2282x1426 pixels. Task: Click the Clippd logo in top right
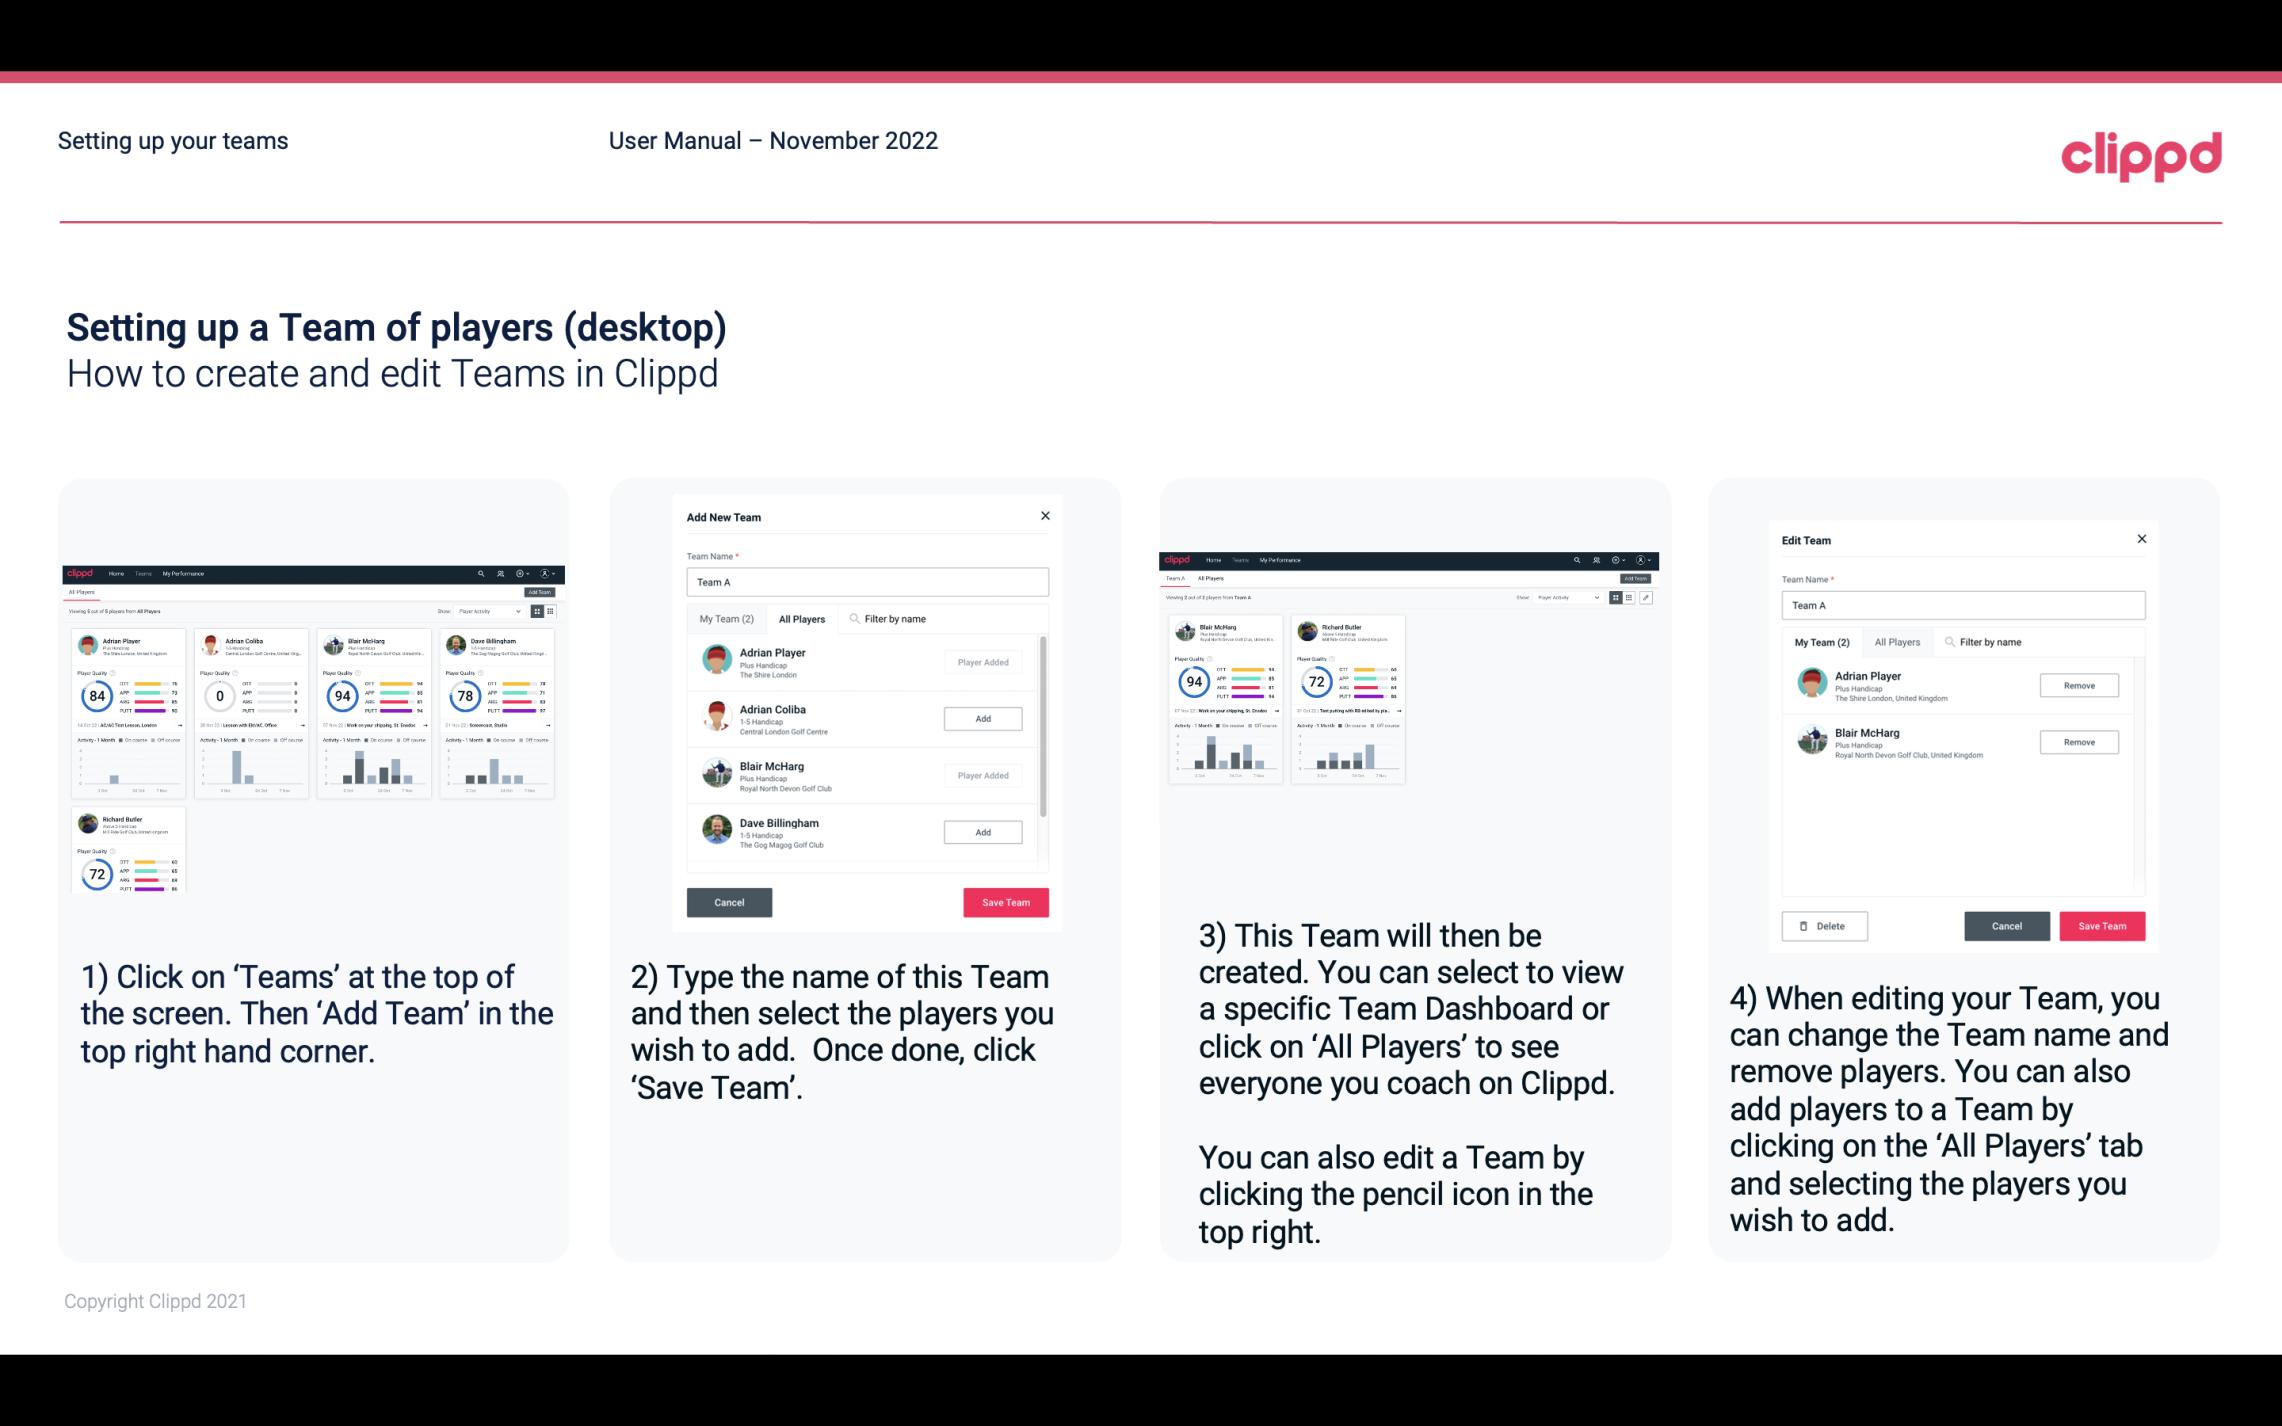click(x=2141, y=153)
